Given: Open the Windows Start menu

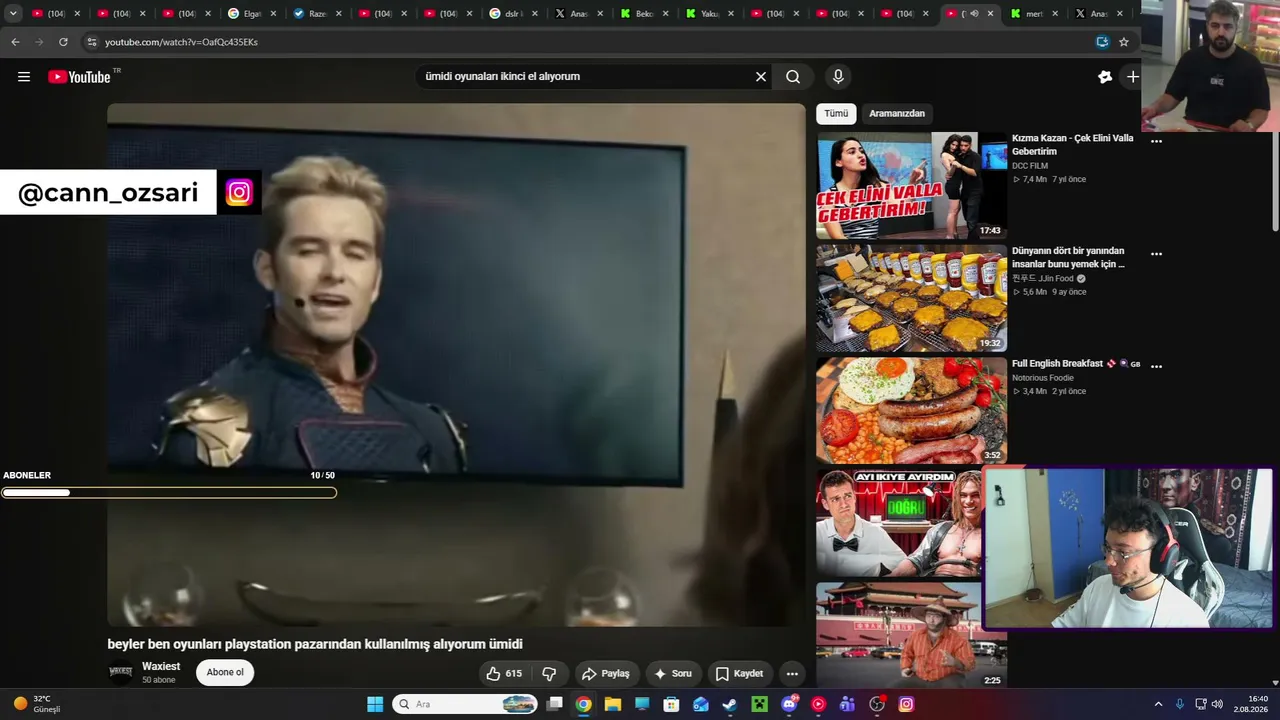Looking at the screenshot, I should click(375, 704).
